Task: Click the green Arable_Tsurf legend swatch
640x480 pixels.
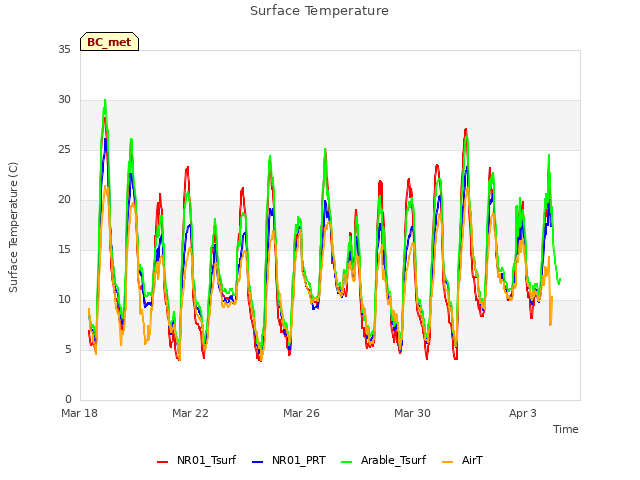Action: click(x=347, y=462)
